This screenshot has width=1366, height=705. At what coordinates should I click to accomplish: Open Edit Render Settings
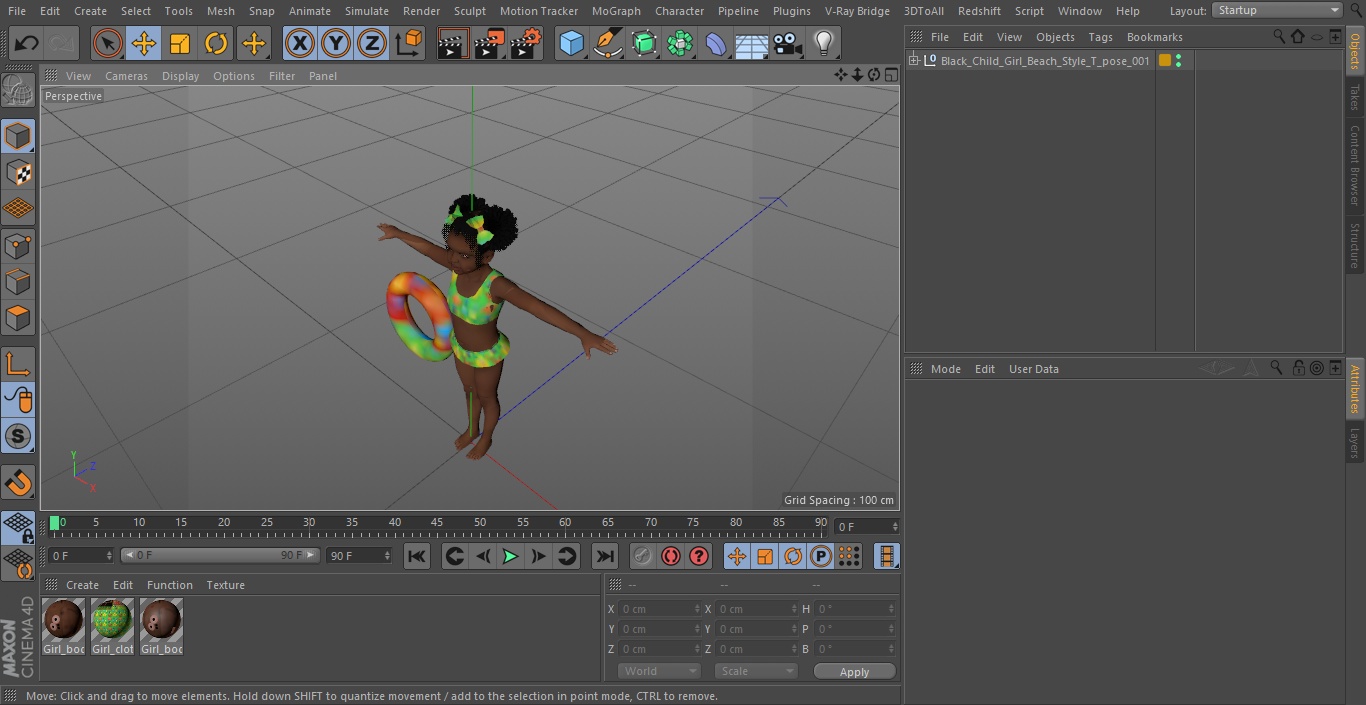pyautogui.click(x=526, y=43)
